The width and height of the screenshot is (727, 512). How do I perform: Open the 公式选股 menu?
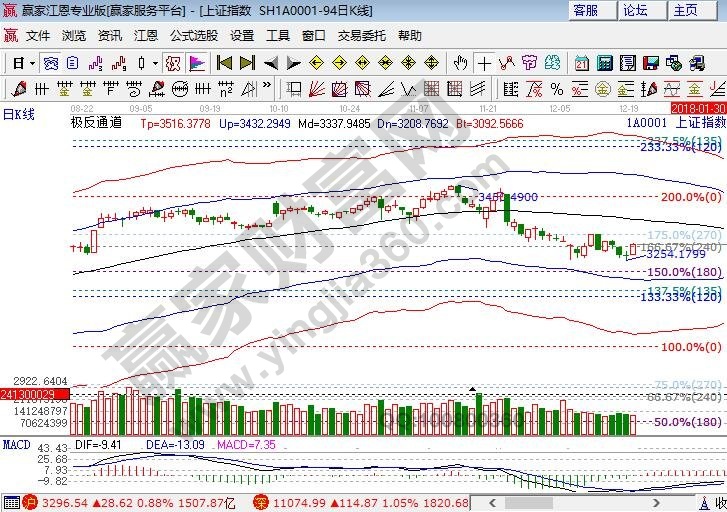(x=193, y=35)
